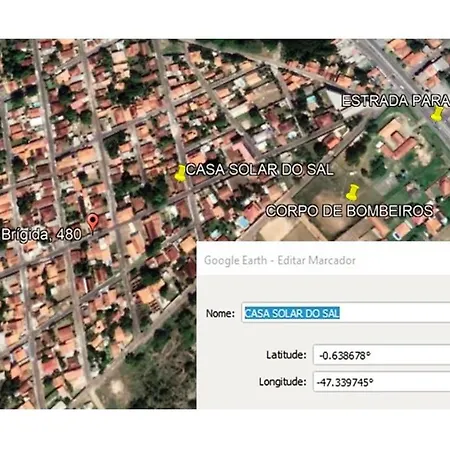Click the Brígida, 480 address label
The height and width of the screenshot is (450, 450).
41,234
